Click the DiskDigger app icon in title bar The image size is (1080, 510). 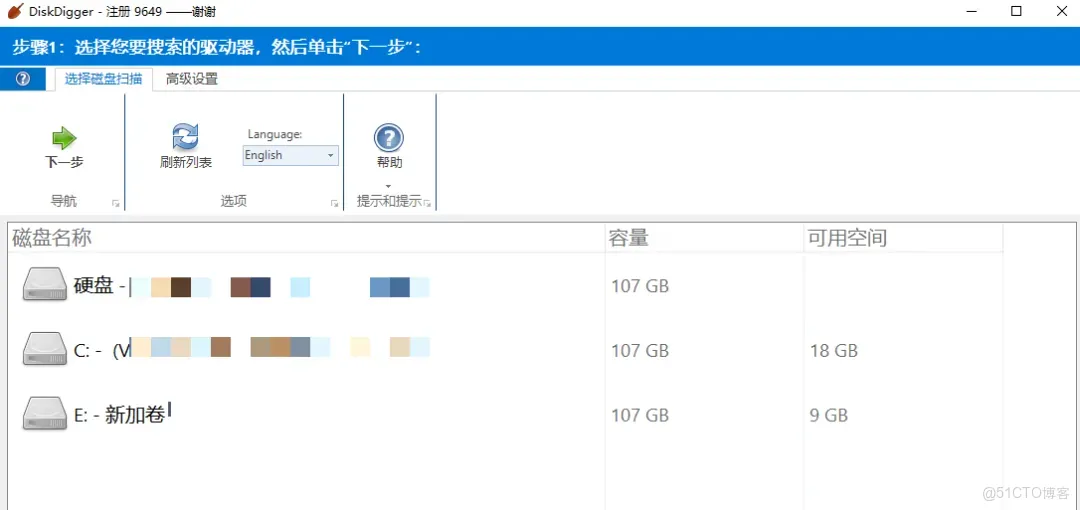point(15,12)
